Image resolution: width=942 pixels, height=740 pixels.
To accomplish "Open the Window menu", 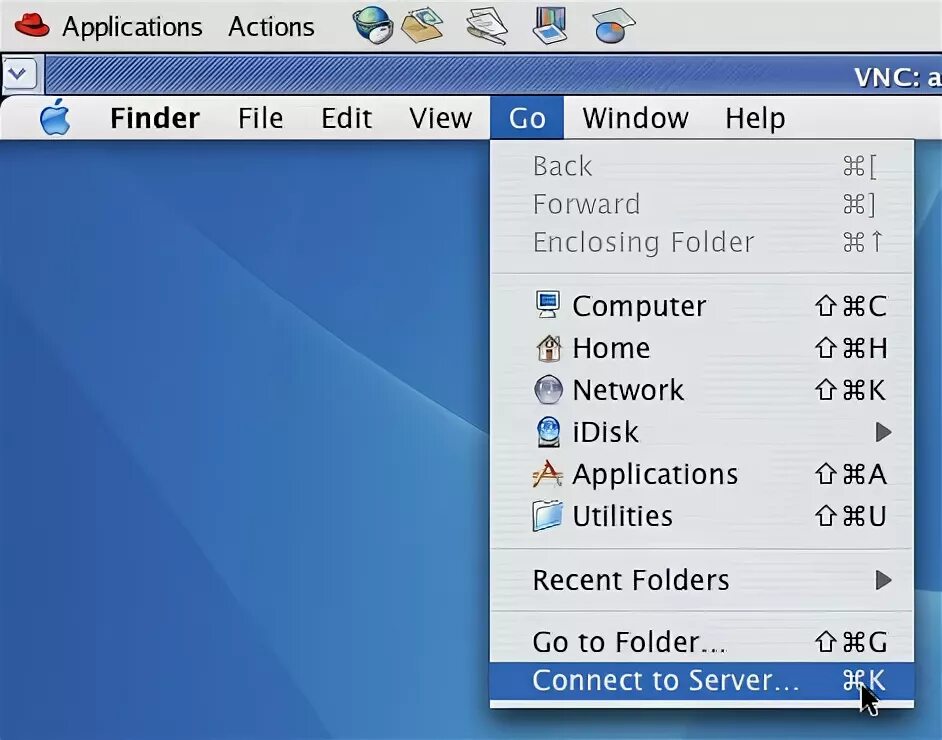I will [x=635, y=118].
